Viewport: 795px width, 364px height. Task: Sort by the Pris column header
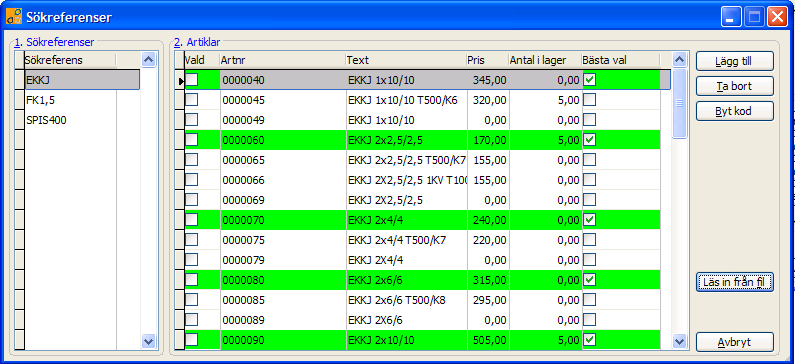pyautogui.click(x=487, y=60)
